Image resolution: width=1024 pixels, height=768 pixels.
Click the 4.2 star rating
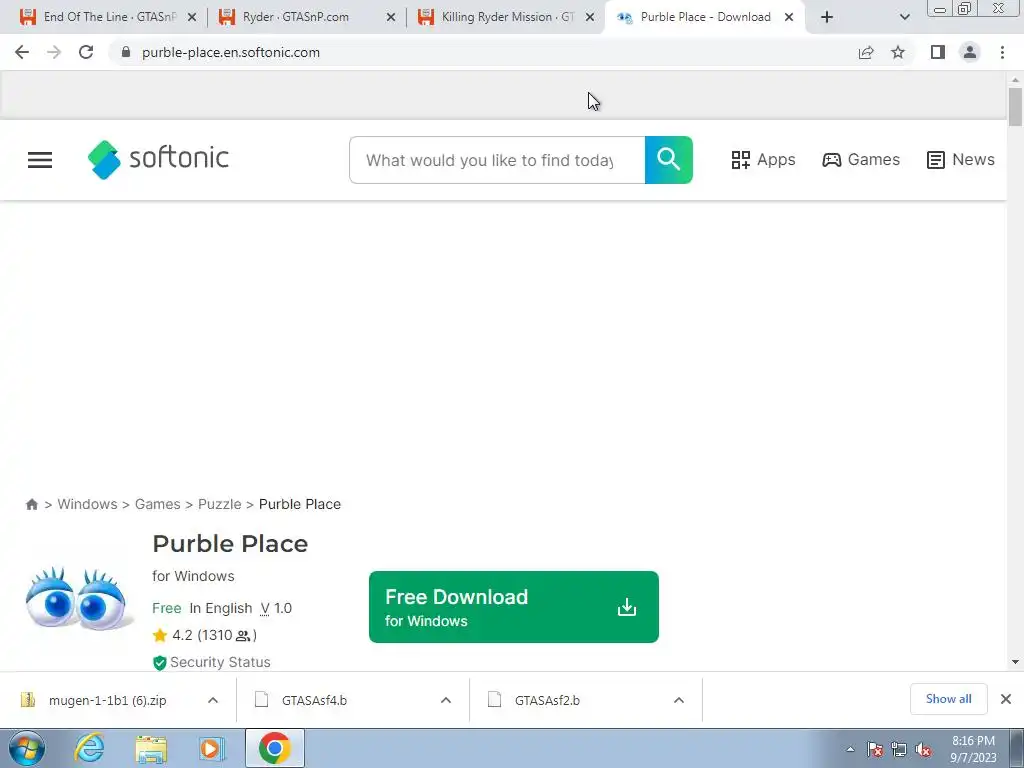click(204, 635)
